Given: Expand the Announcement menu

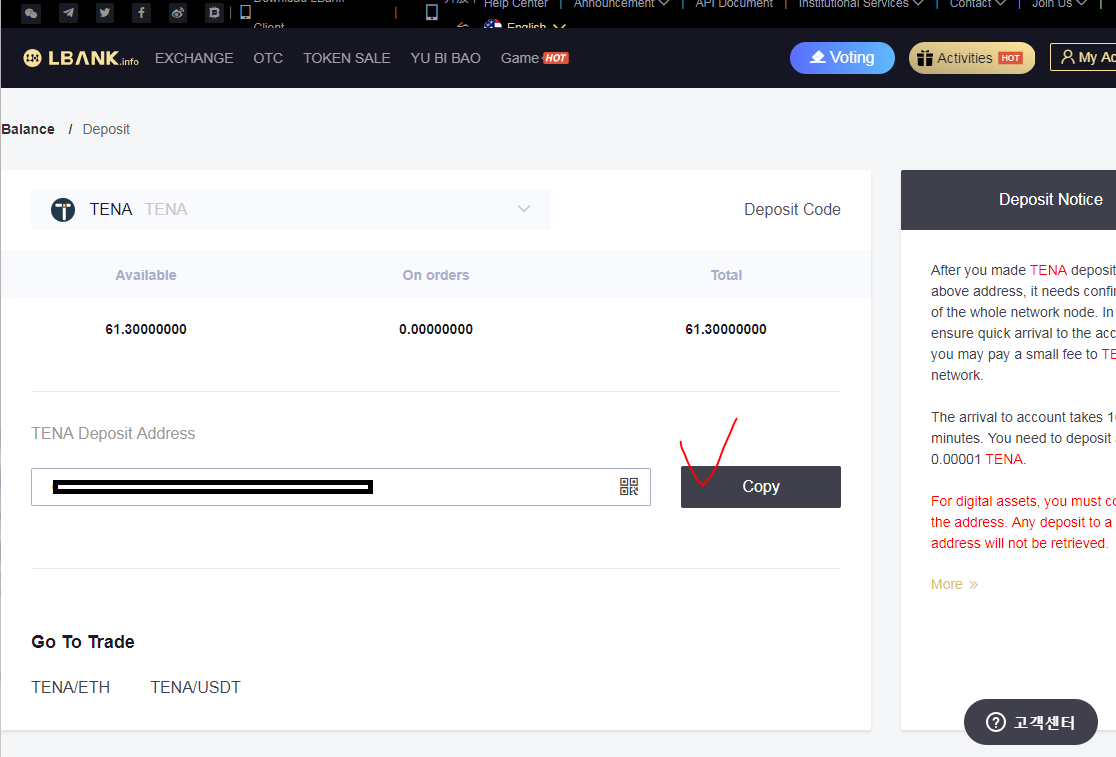Looking at the screenshot, I should pyautogui.click(x=621, y=4).
